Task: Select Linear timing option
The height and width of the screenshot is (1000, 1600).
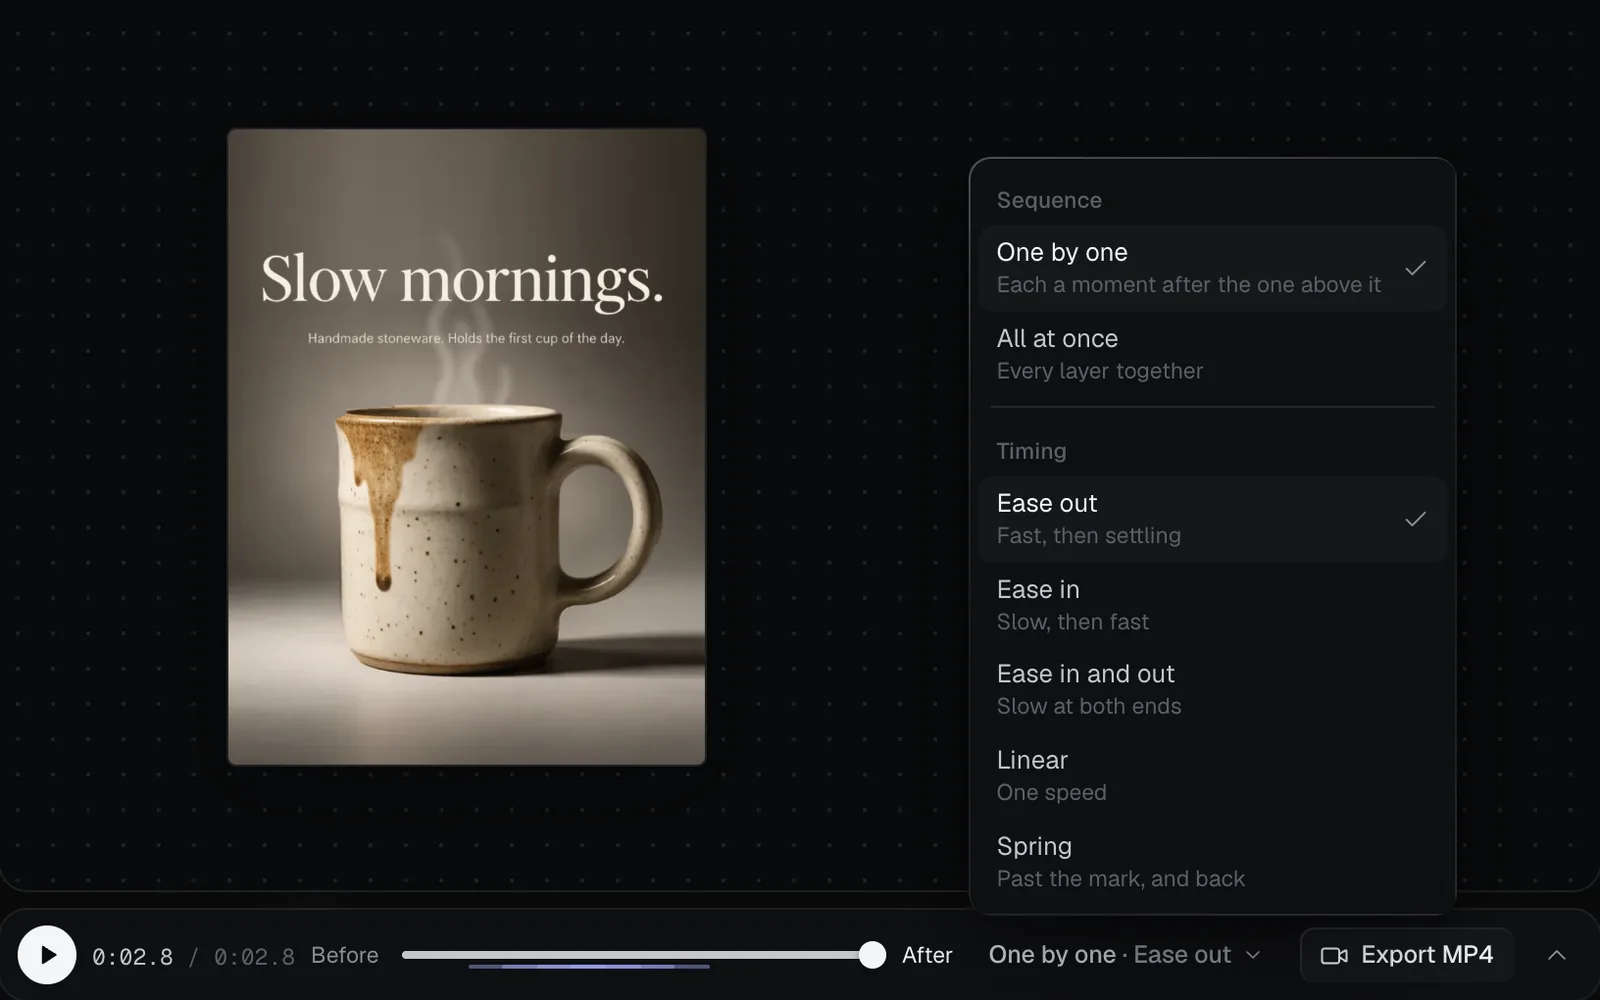Action: pos(1212,776)
